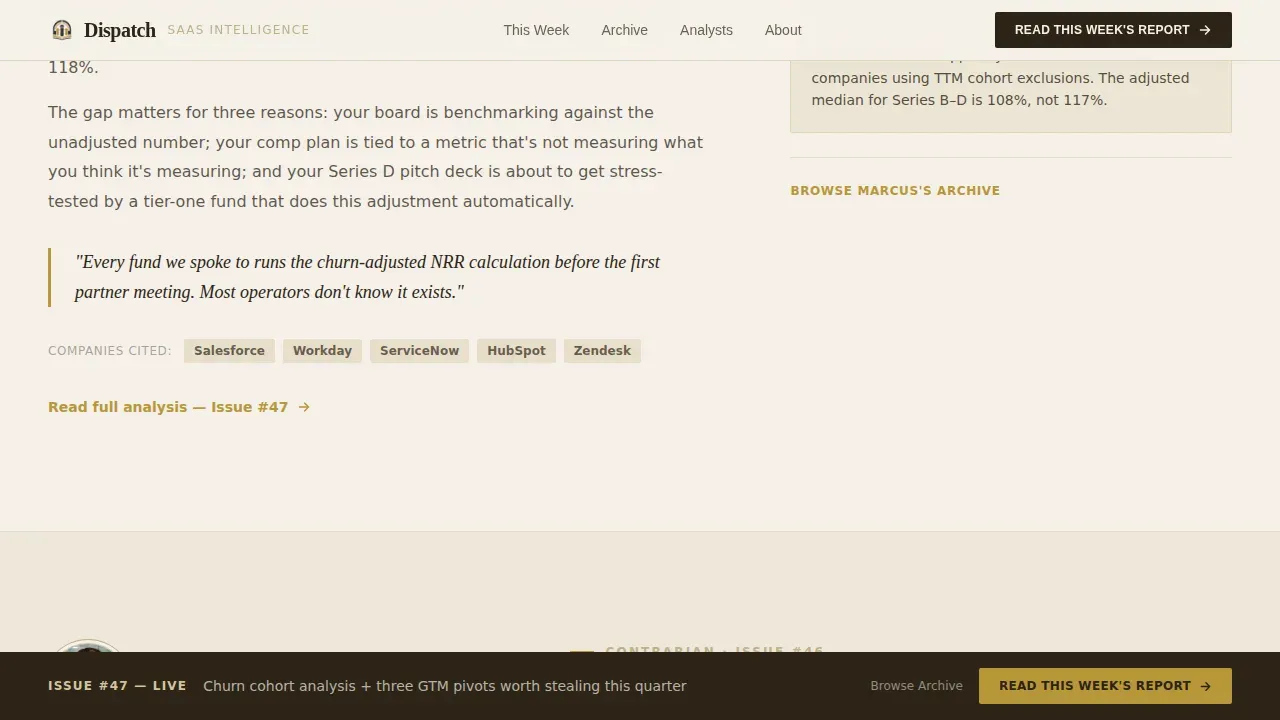
Task: Open the This Week nav item
Action: pos(536,30)
